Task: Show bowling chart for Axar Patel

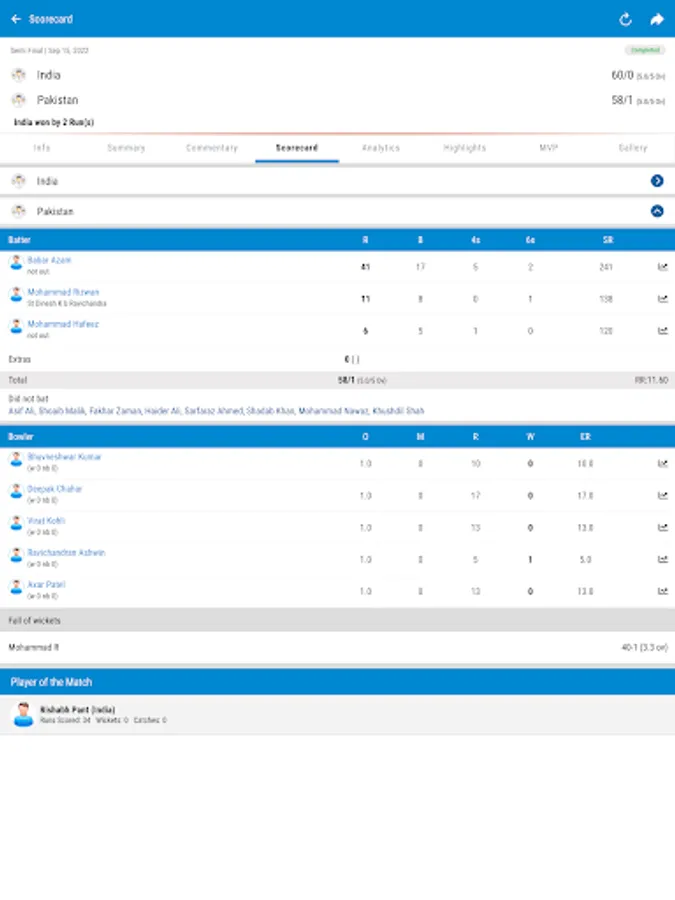Action: click(x=662, y=591)
